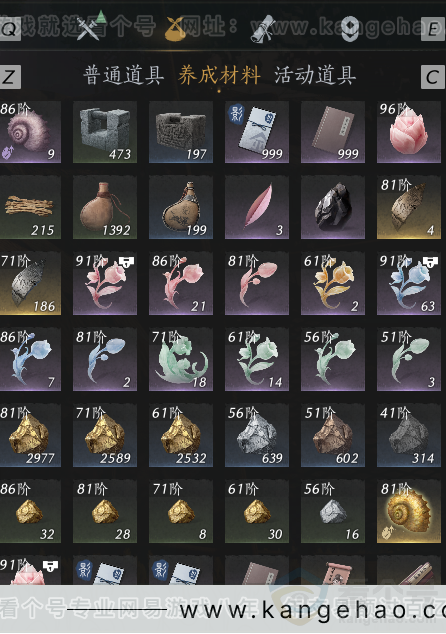This screenshot has width=446, height=634.
Task: Pick the brown gourd flask with 1392
Action: coord(105,208)
